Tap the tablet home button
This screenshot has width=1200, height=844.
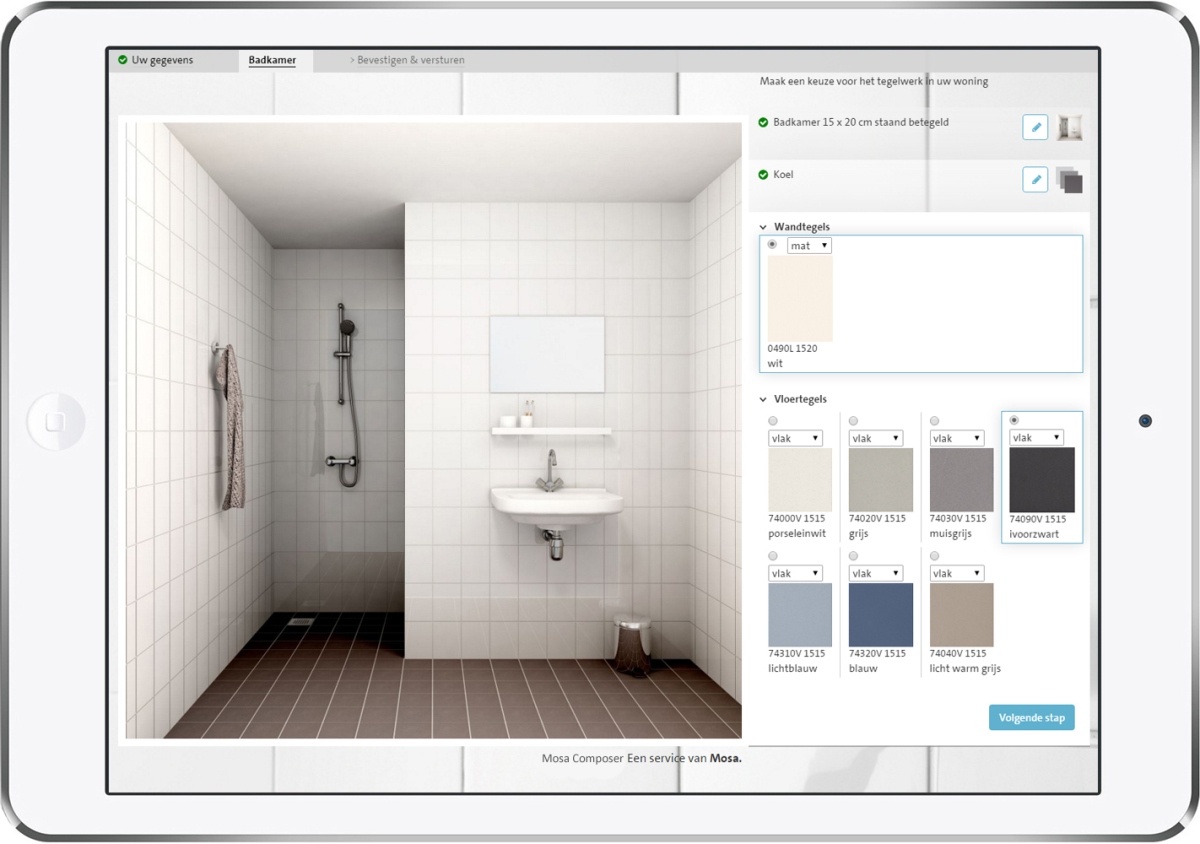coord(56,422)
